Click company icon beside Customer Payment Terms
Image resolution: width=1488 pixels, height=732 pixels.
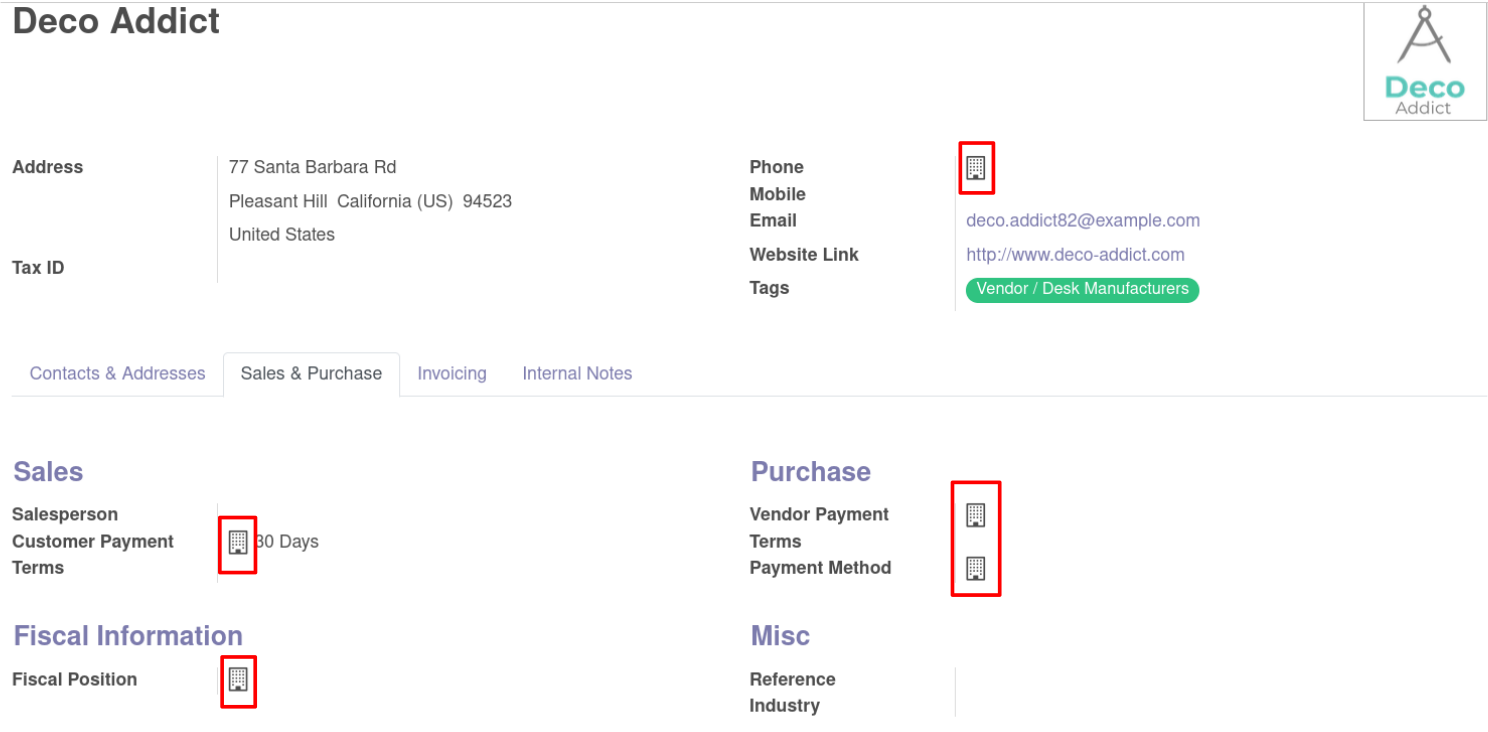click(238, 542)
